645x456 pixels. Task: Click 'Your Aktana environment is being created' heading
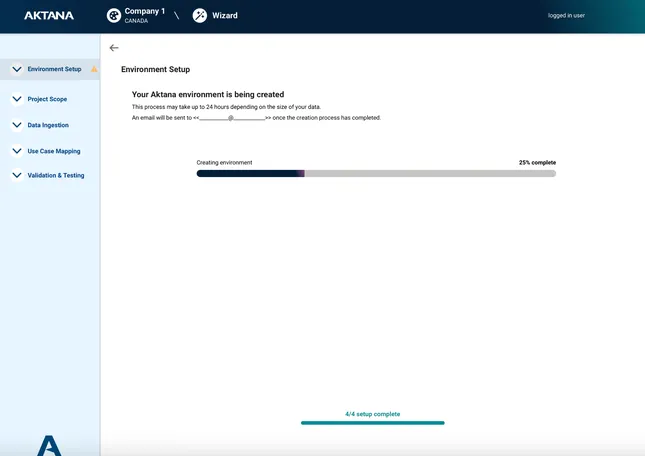click(x=208, y=95)
